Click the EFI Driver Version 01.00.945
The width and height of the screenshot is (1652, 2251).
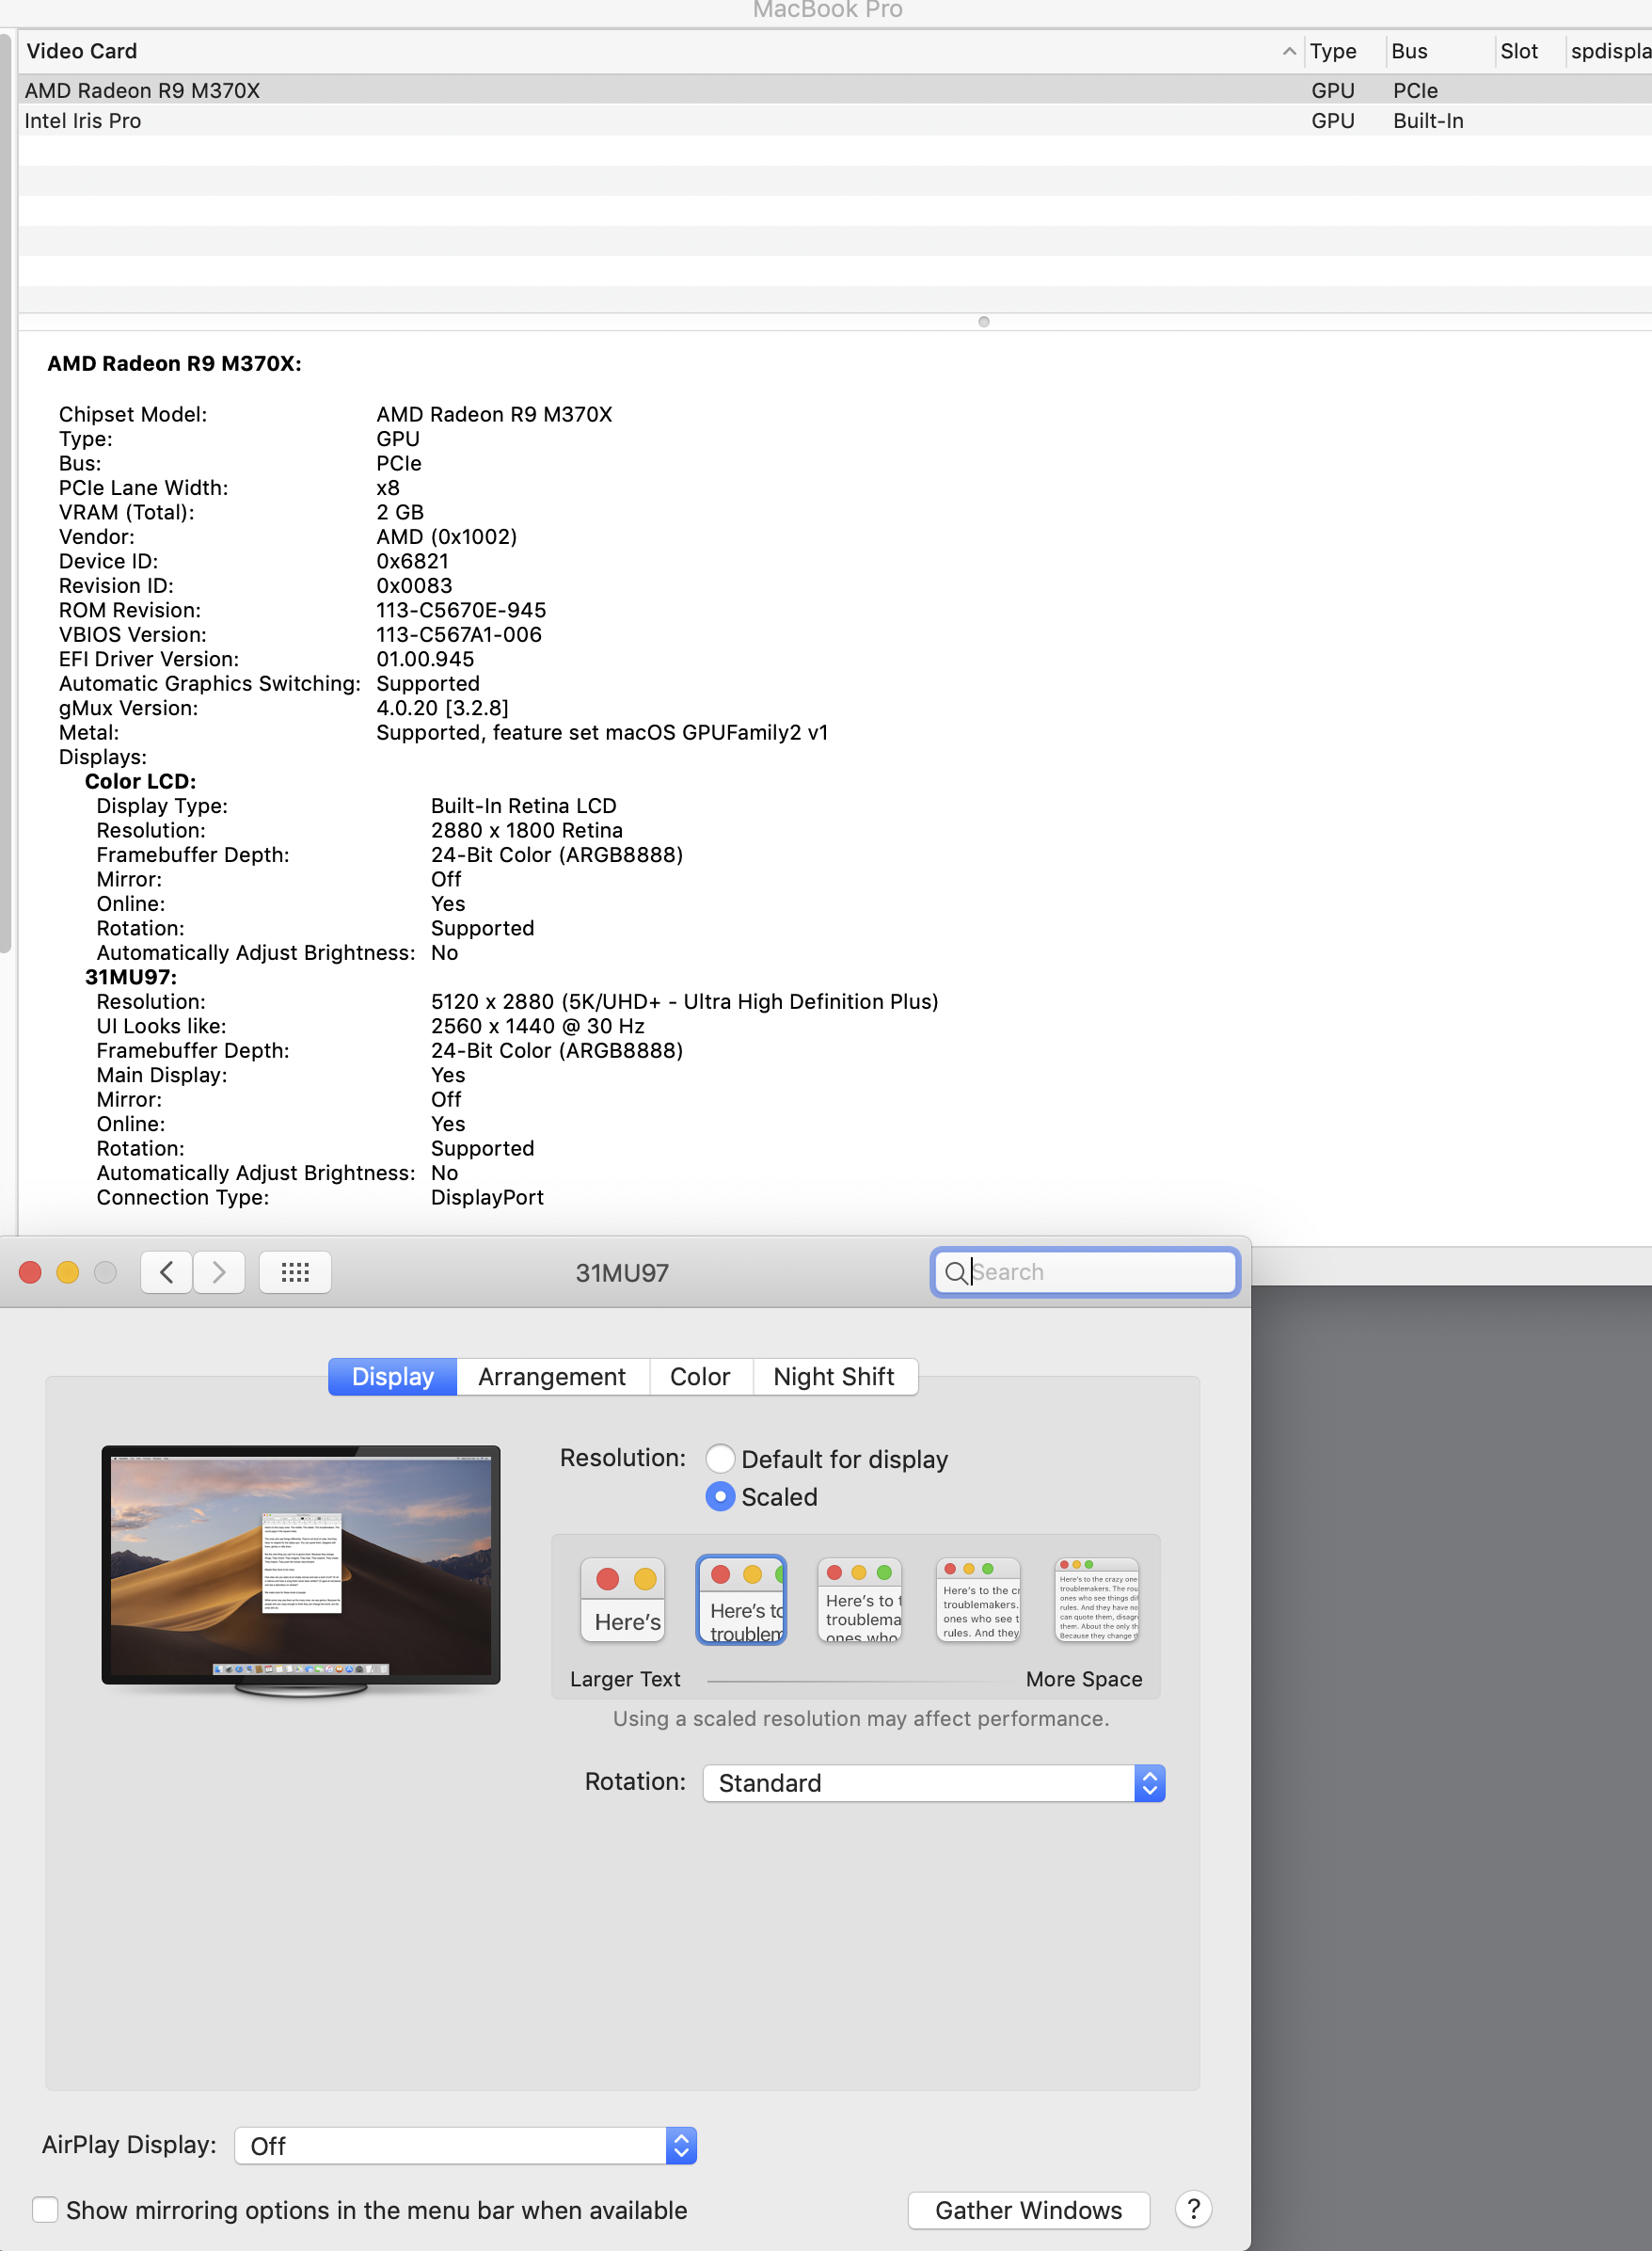click(425, 659)
